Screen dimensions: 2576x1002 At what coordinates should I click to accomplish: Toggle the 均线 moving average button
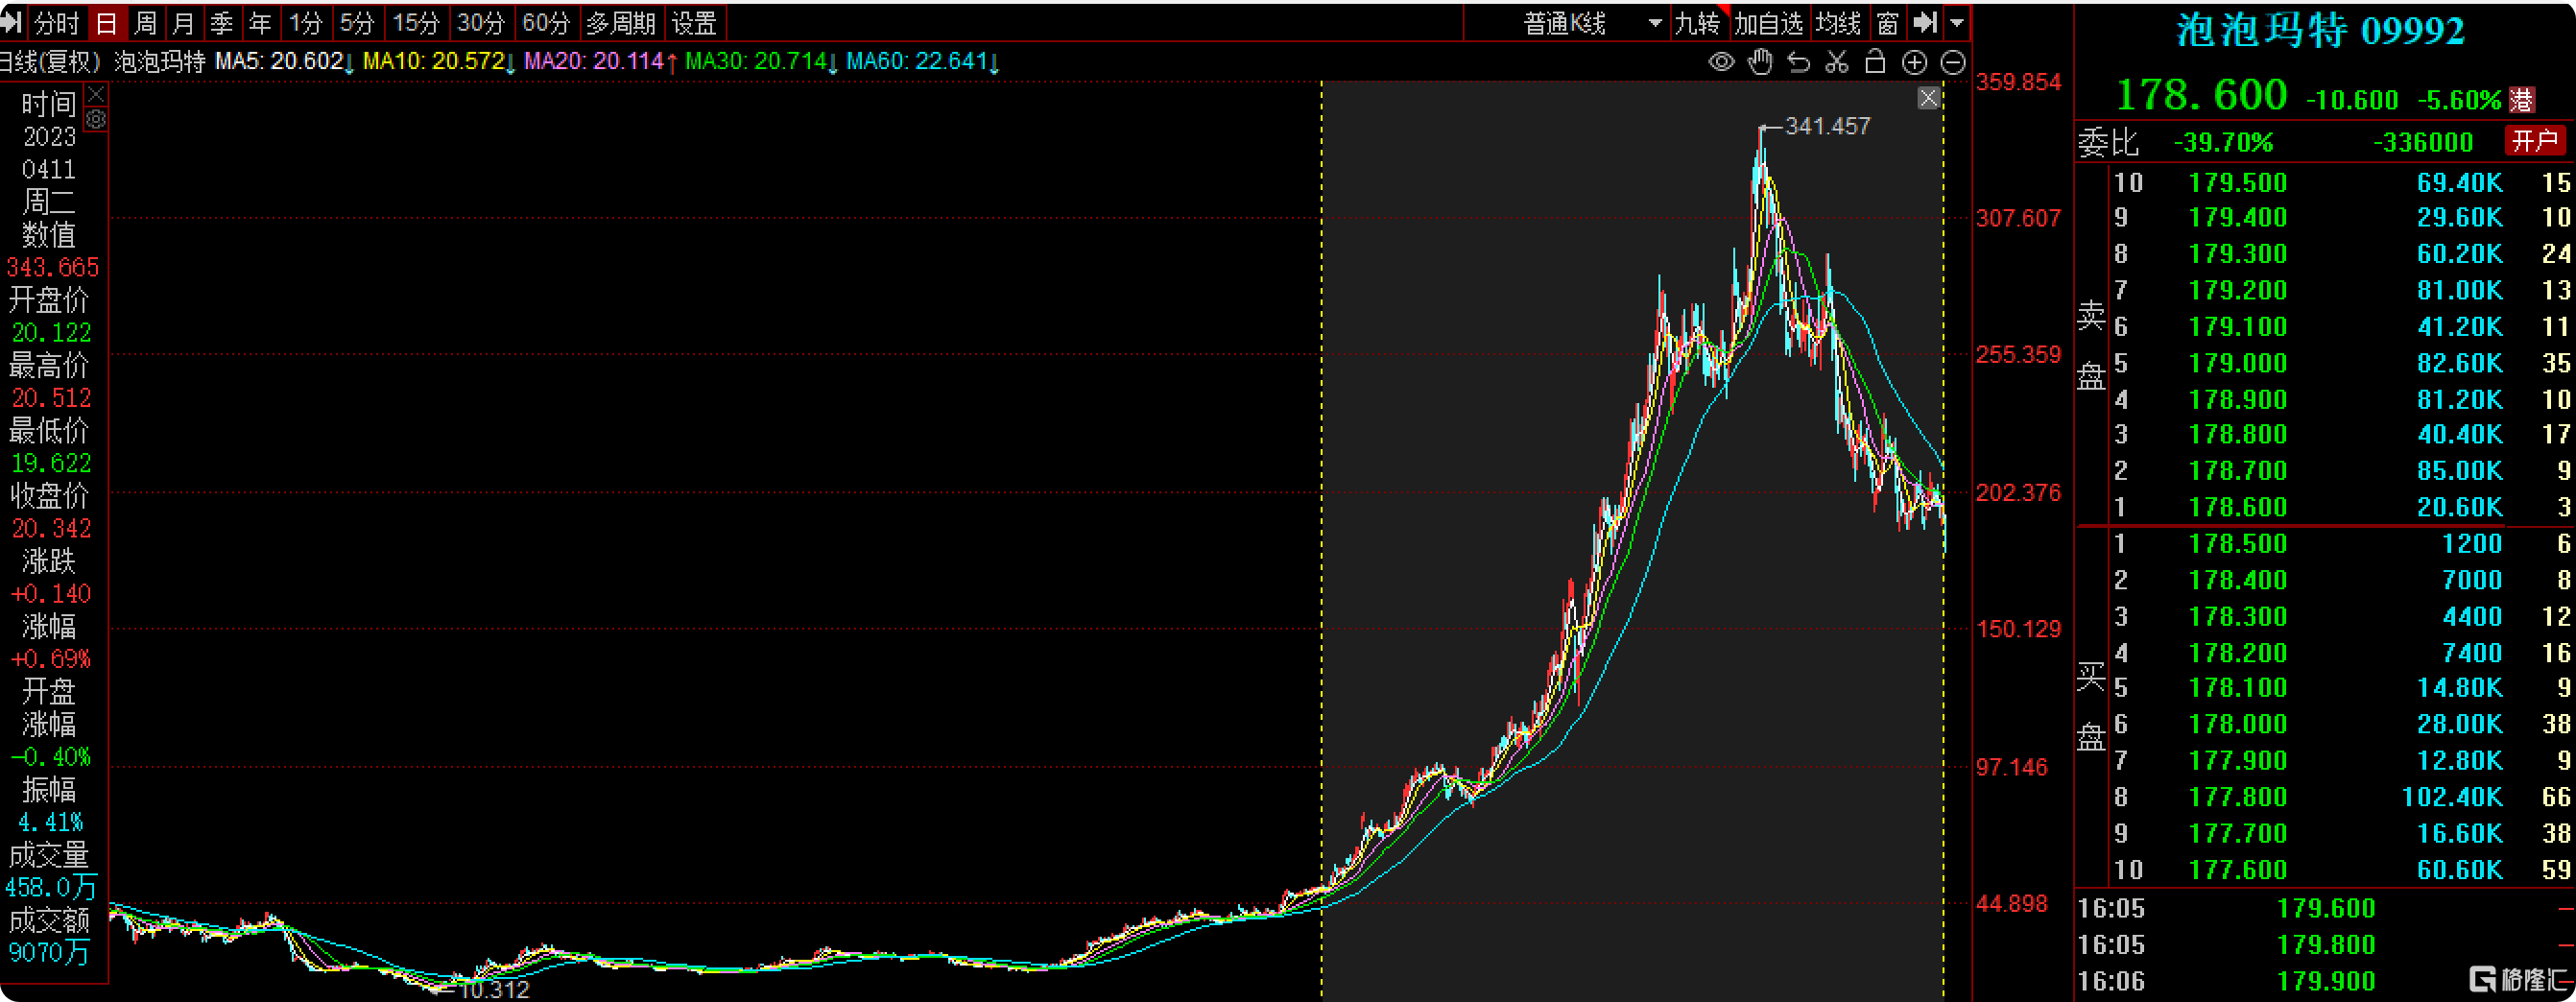coord(1838,23)
